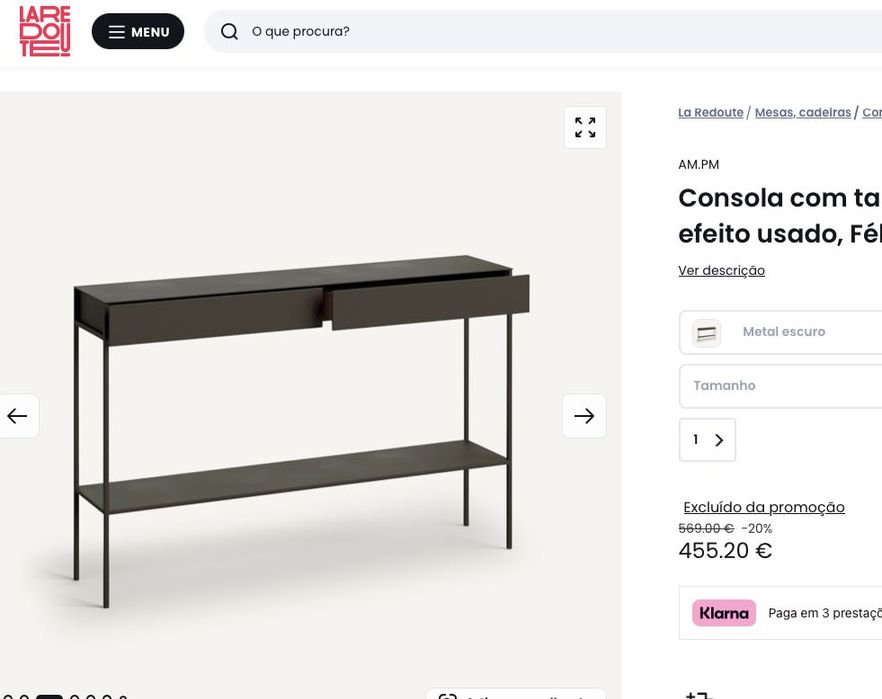Click 'Excluído da promoção' link

[764, 507]
